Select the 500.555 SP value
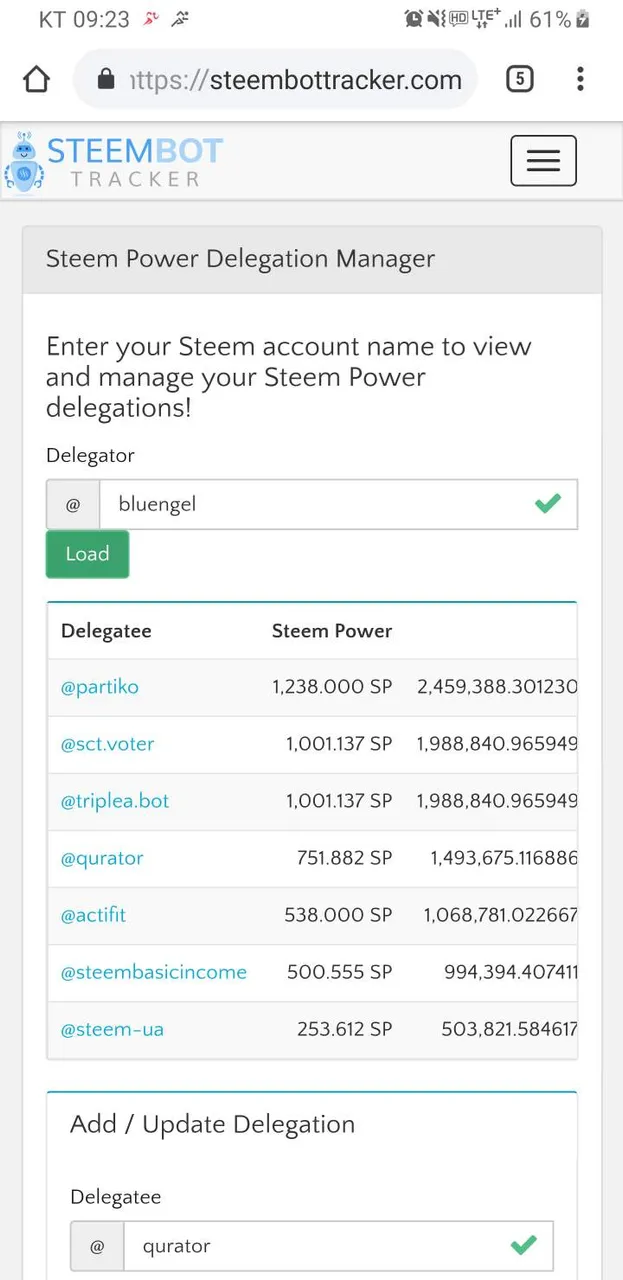623x1280 pixels. pyautogui.click(x=340, y=972)
